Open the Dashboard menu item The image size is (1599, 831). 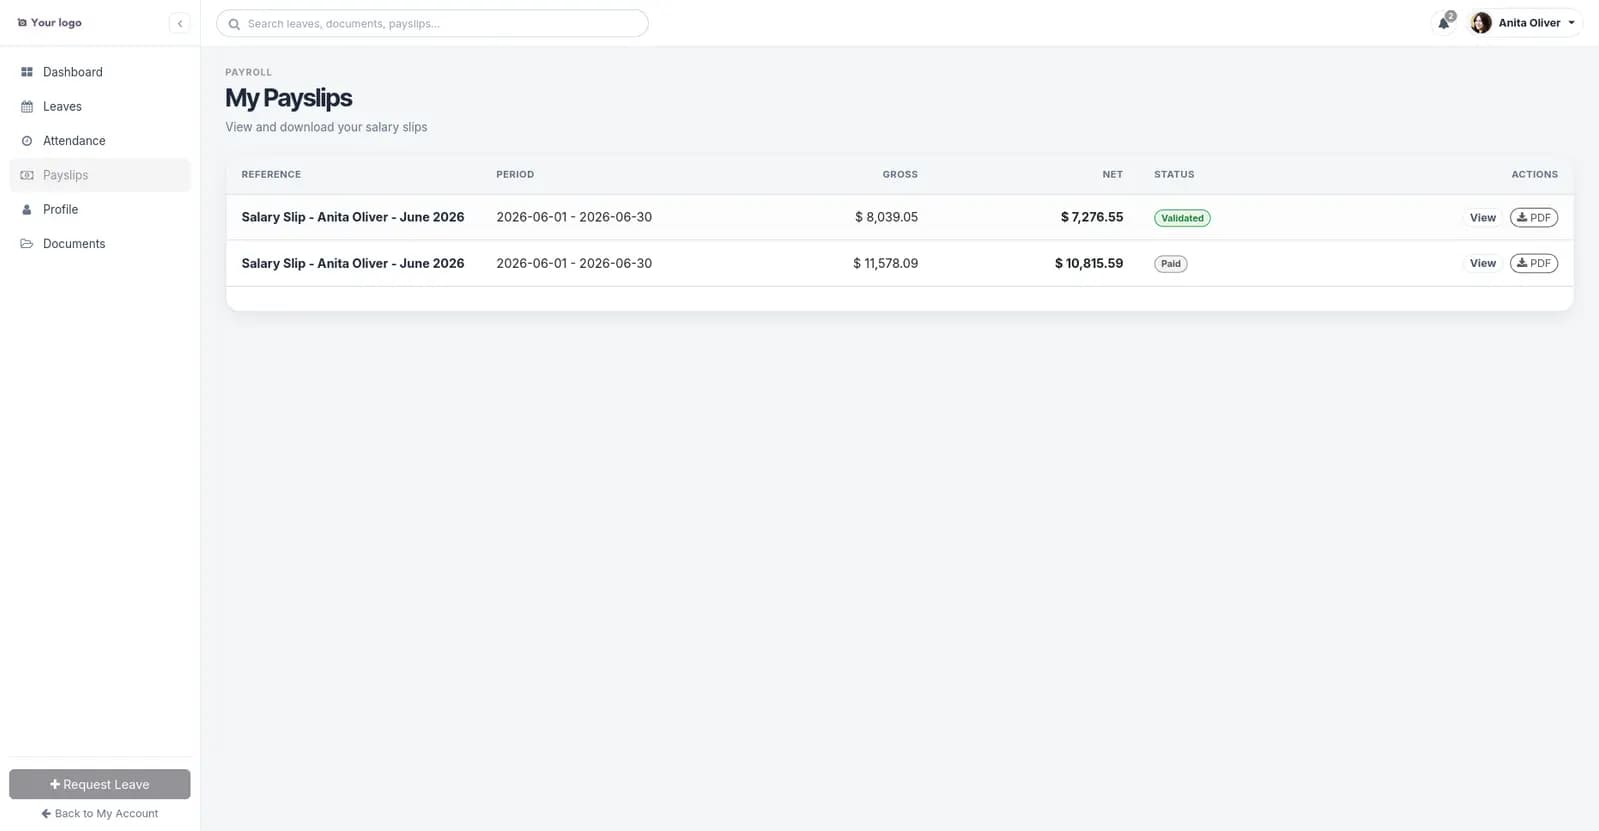click(x=100, y=72)
